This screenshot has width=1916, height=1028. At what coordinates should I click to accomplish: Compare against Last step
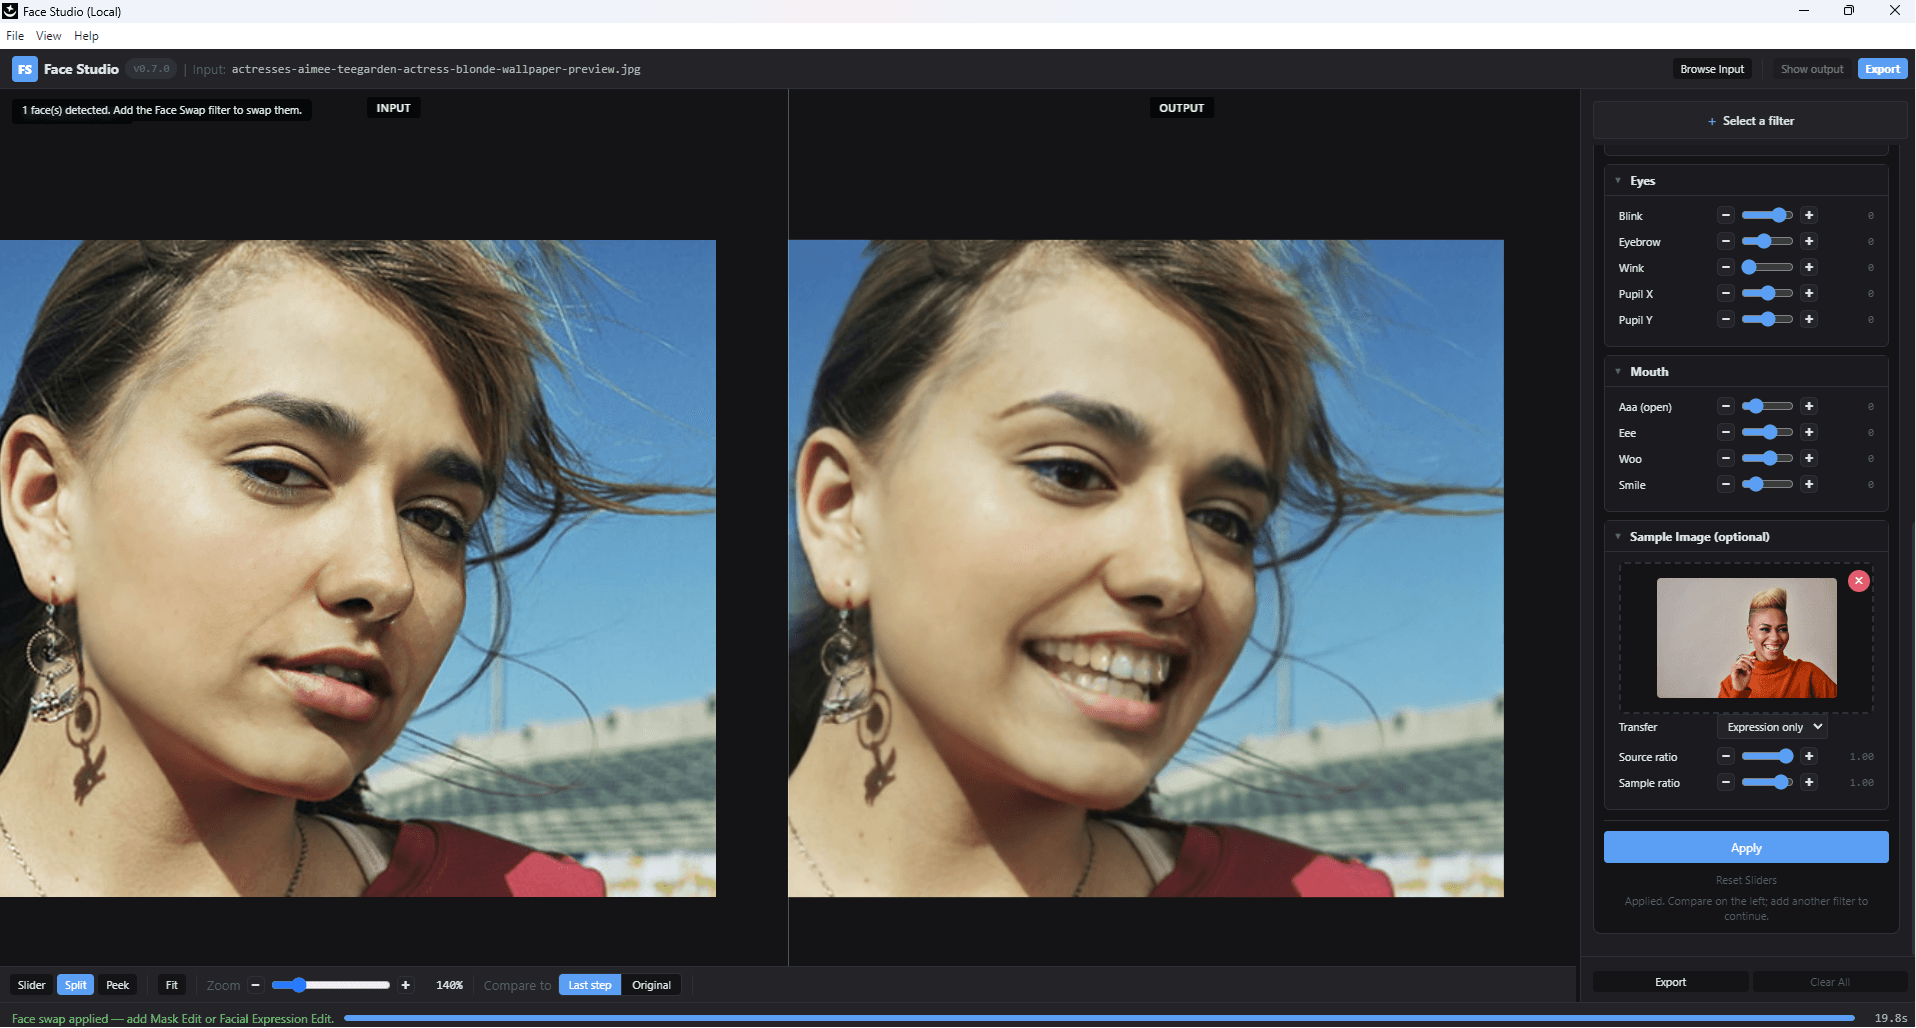[x=590, y=985]
